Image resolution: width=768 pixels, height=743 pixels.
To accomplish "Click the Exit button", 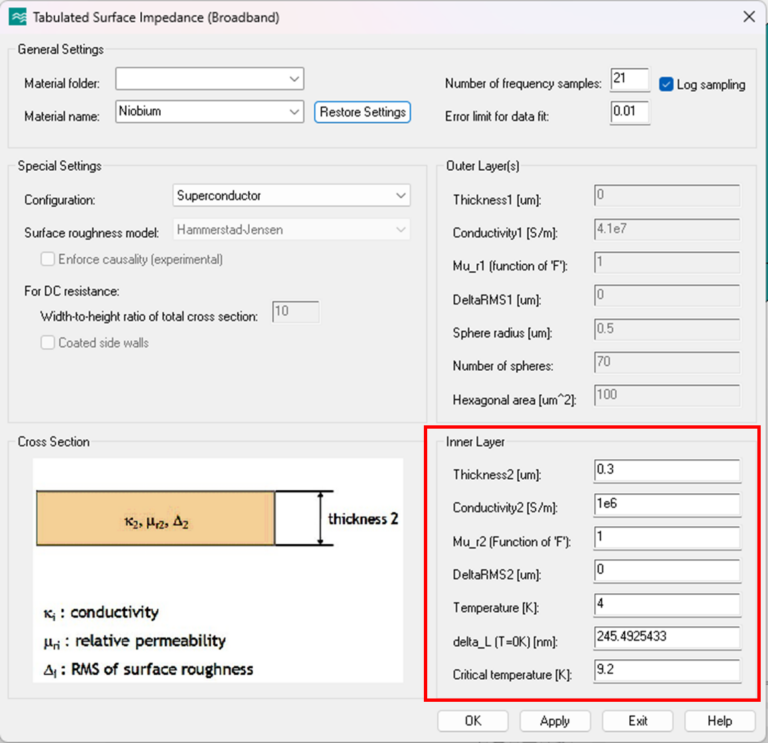I will (637, 721).
